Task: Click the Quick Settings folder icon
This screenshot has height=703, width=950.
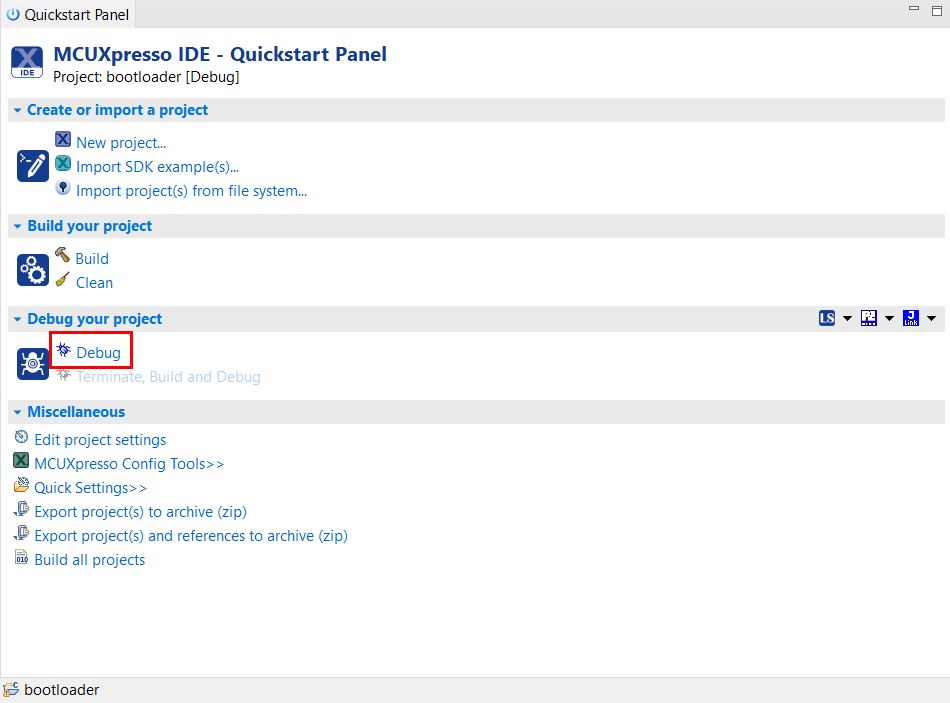Action: 22,486
